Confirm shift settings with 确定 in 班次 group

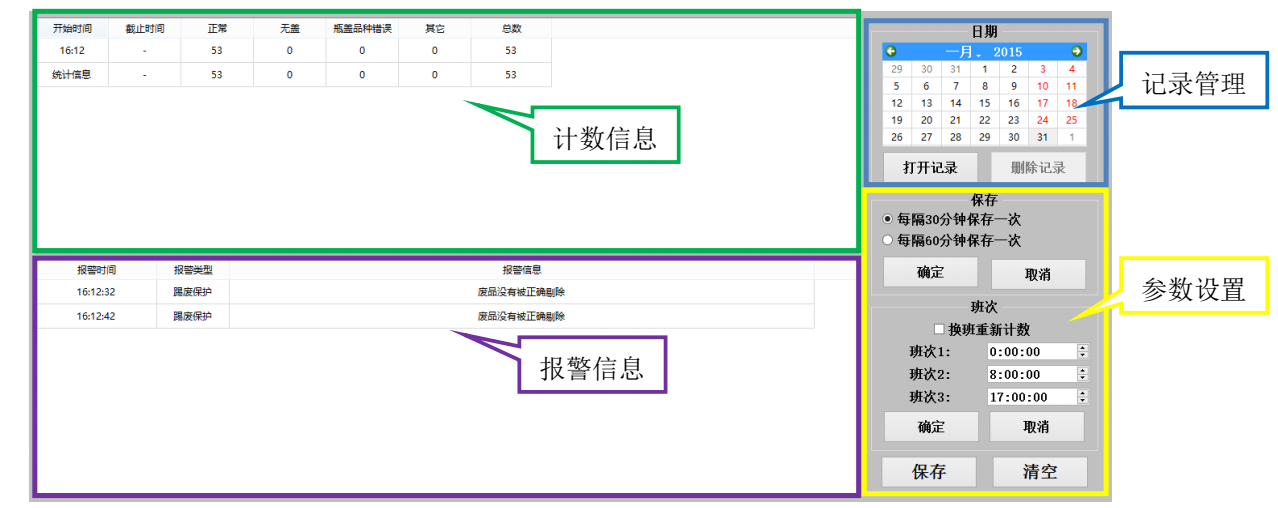point(930,427)
